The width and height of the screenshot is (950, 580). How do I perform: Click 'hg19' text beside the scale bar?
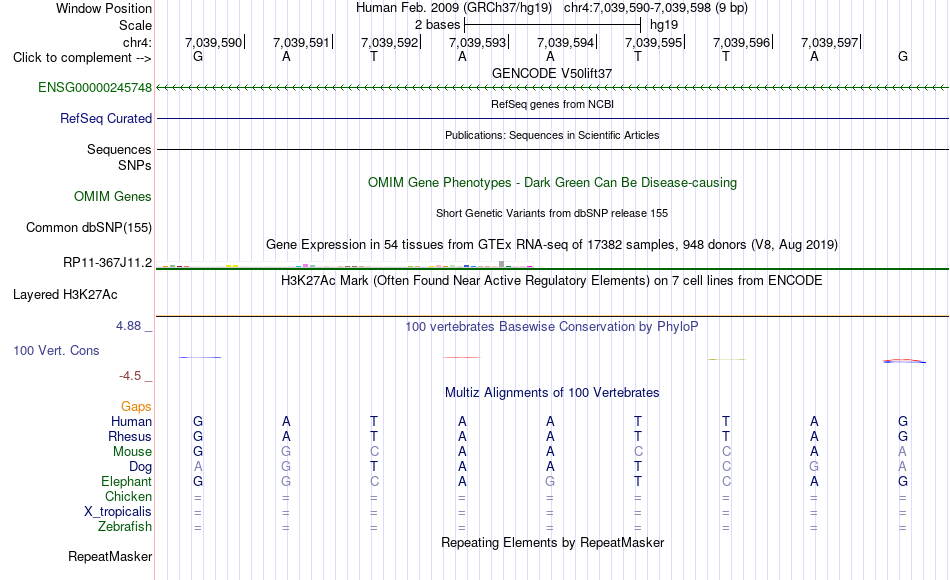click(x=663, y=25)
